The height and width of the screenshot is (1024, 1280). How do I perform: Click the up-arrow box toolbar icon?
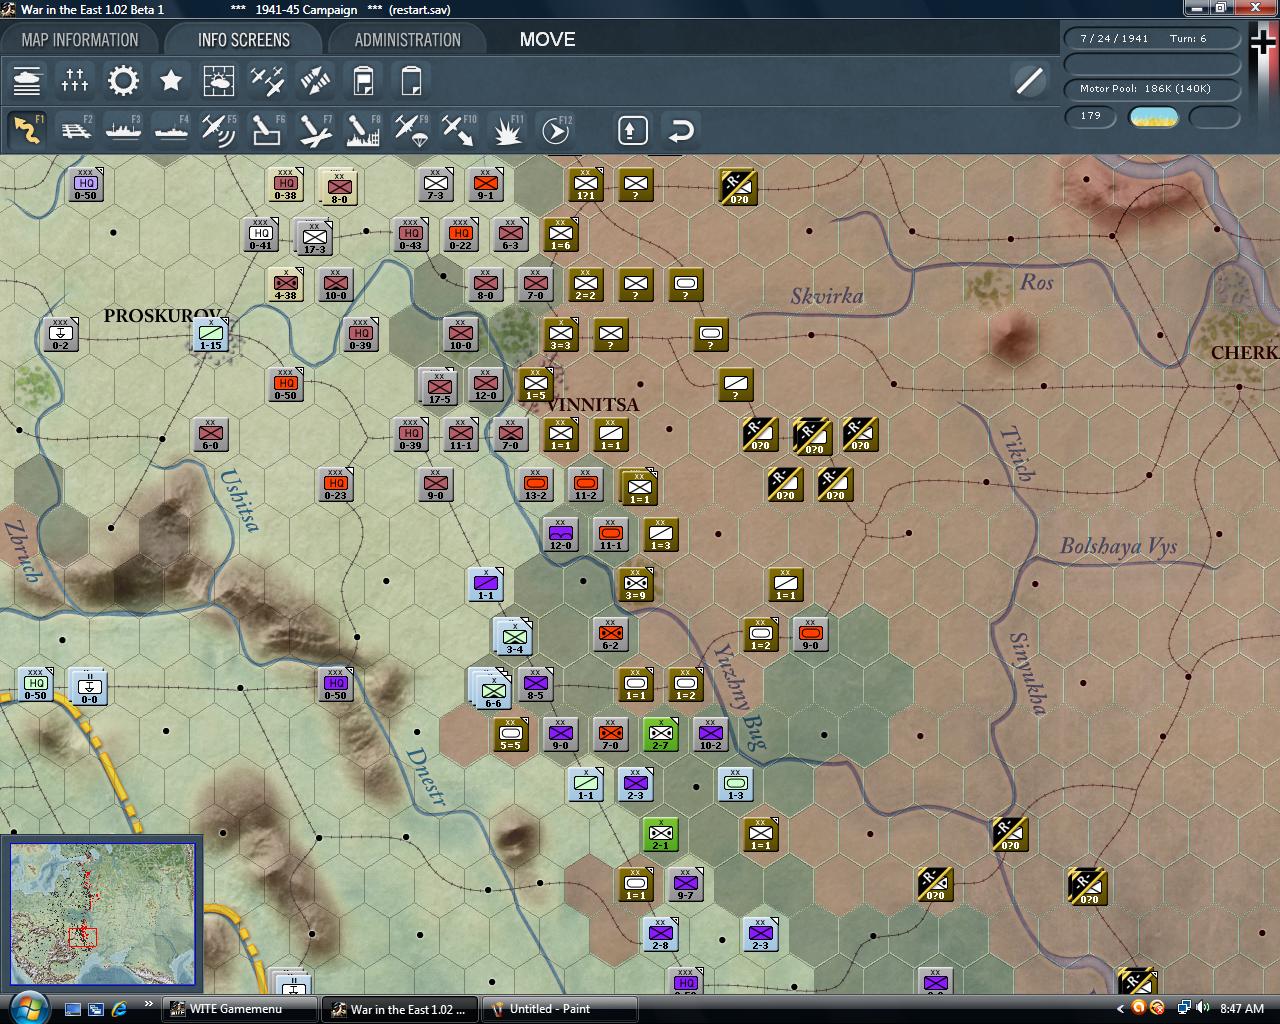(633, 130)
